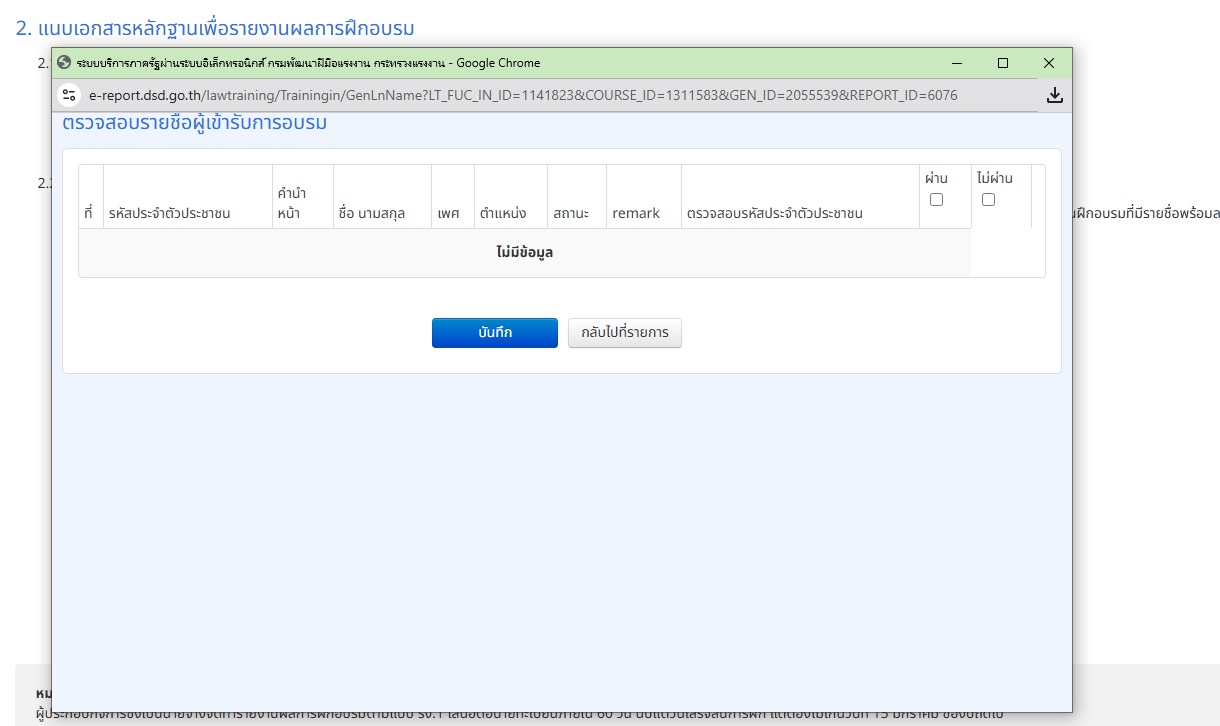
Task: Click the globe icon in window title bar
Action: [x=65, y=63]
